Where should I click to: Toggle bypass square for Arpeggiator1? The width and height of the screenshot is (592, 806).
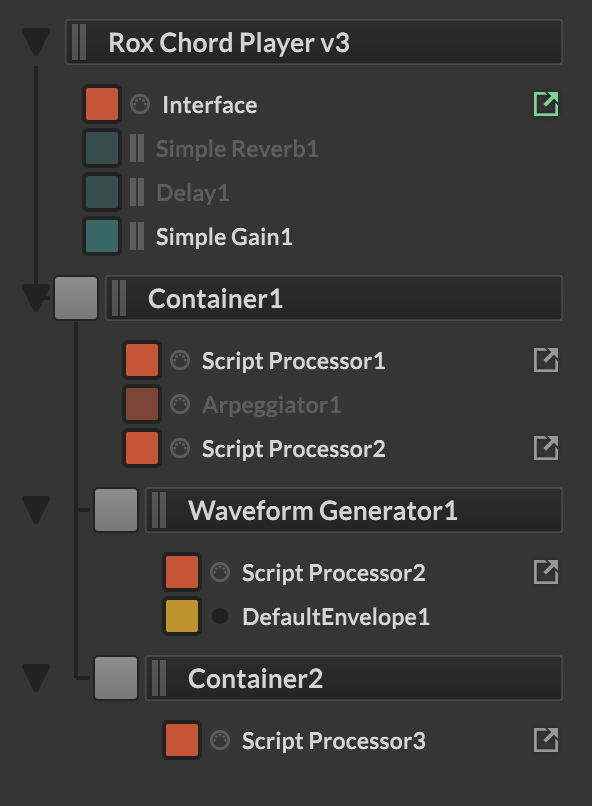click(x=142, y=405)
